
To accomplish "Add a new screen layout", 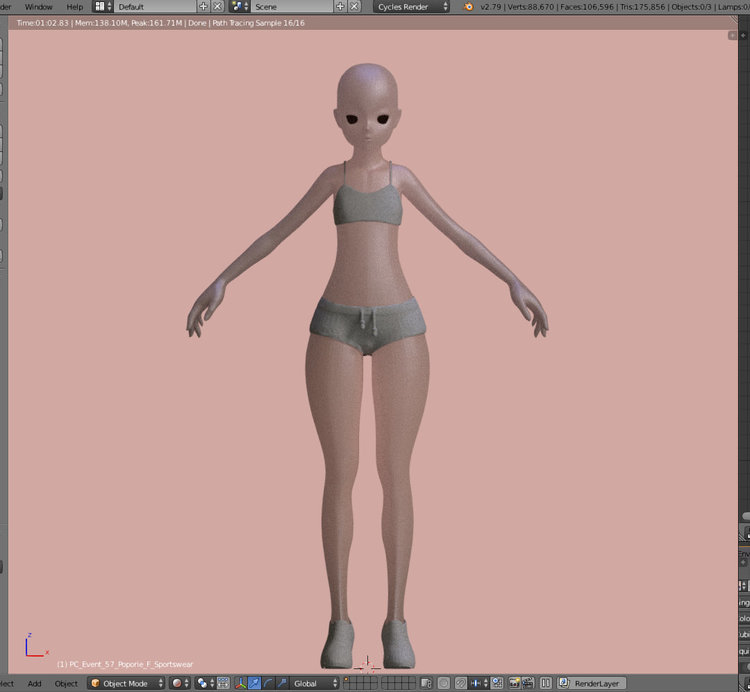I will 203,7.
